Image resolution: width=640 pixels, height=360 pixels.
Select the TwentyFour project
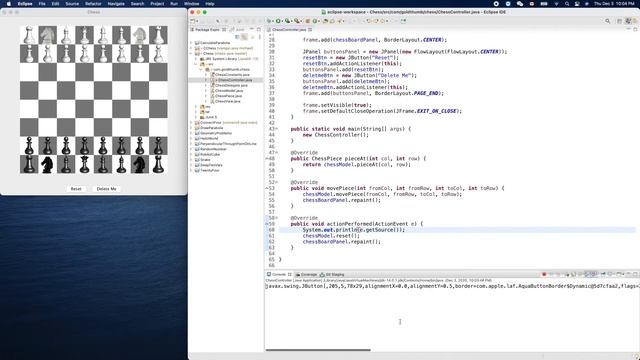click(x=210, y=170)
